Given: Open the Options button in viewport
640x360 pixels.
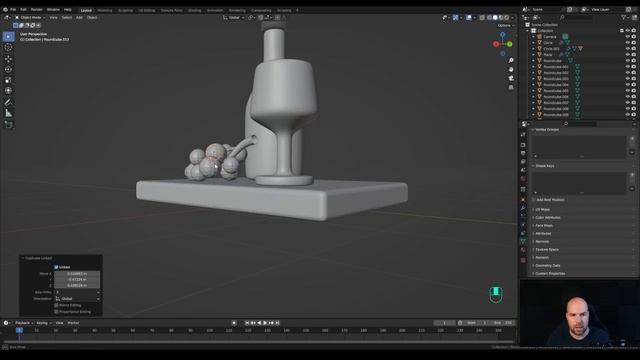Looking at the screenshot, I should [505, 25].
